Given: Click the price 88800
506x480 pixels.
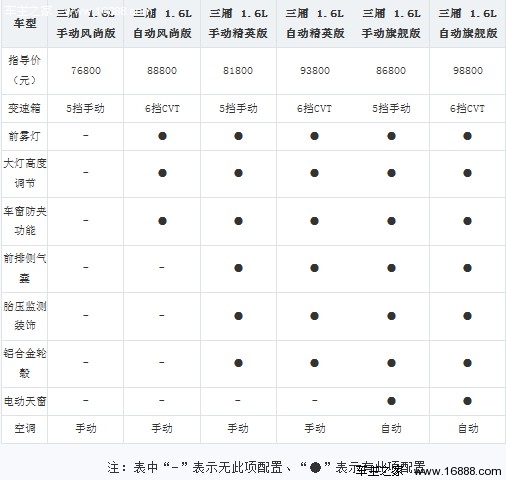Looking at the screenshot, I should pos(162,71).
